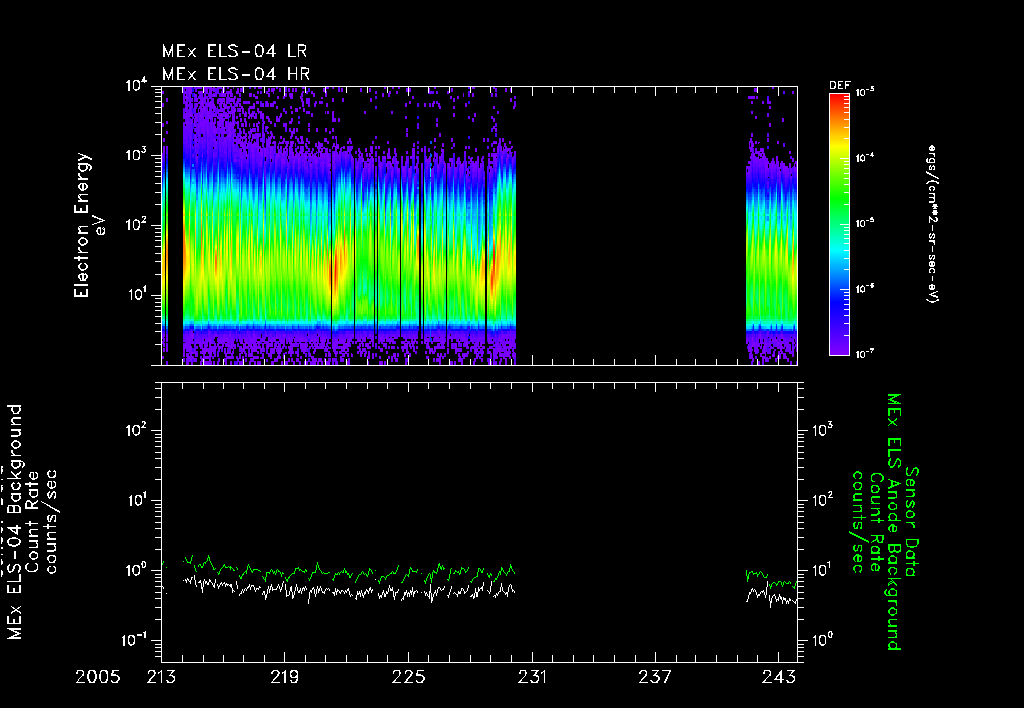Click the white background count trace near day 243
The height and width of the screenshot is (708, 1024).
[771, 597]
